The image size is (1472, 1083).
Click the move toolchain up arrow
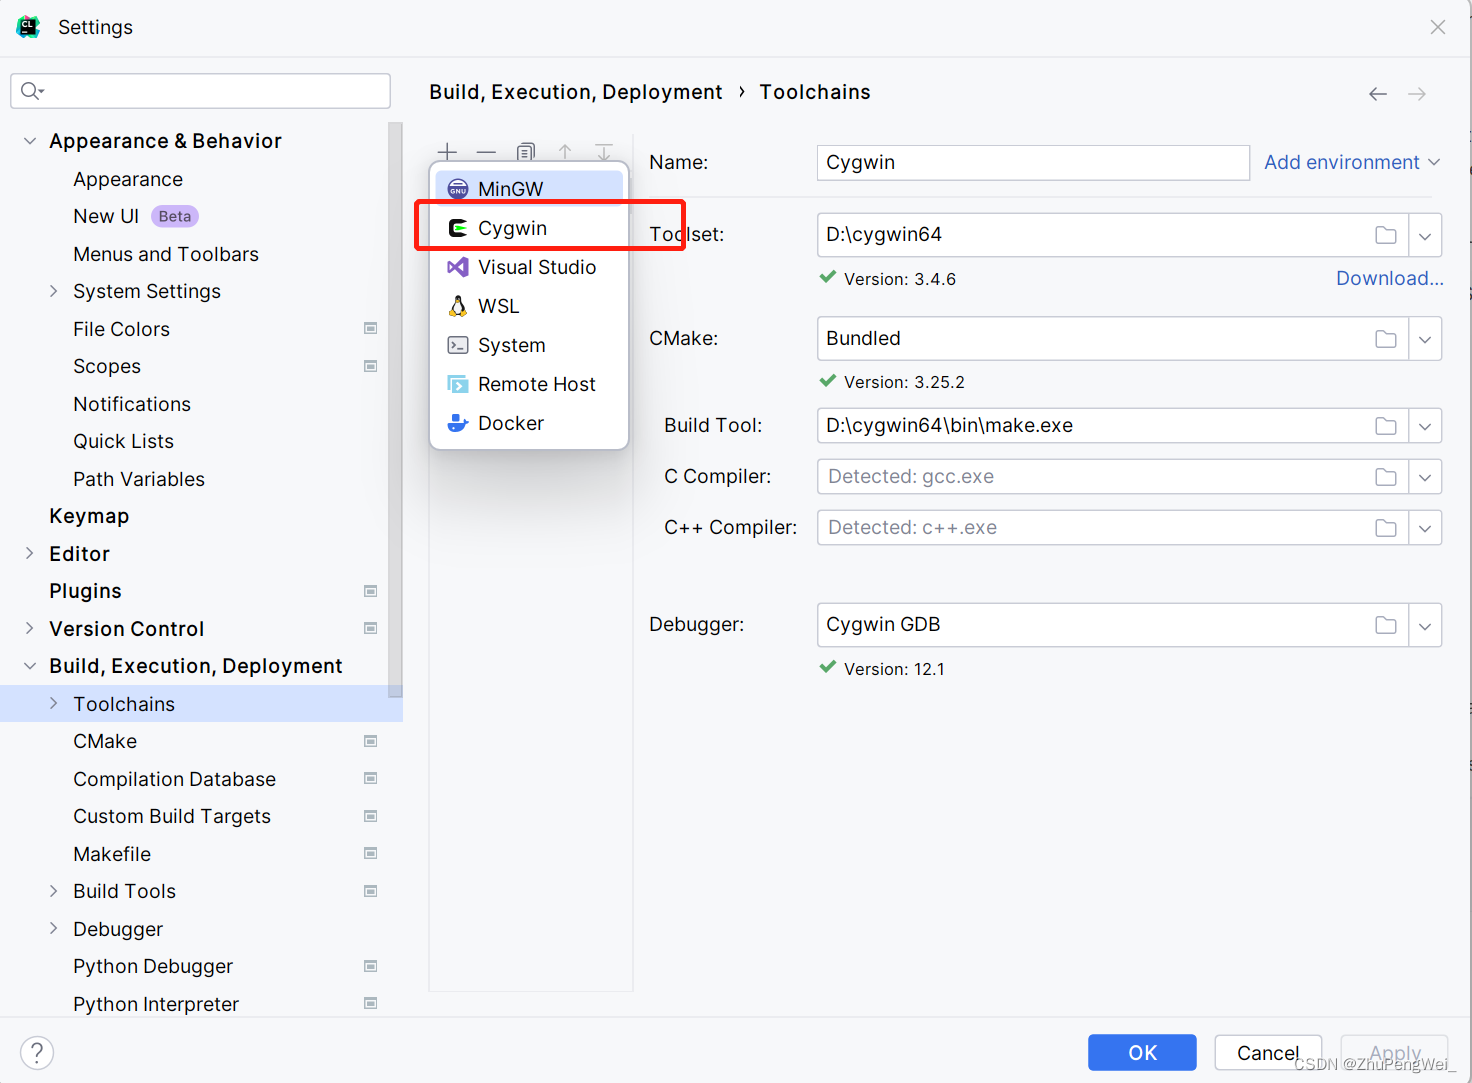565,152
